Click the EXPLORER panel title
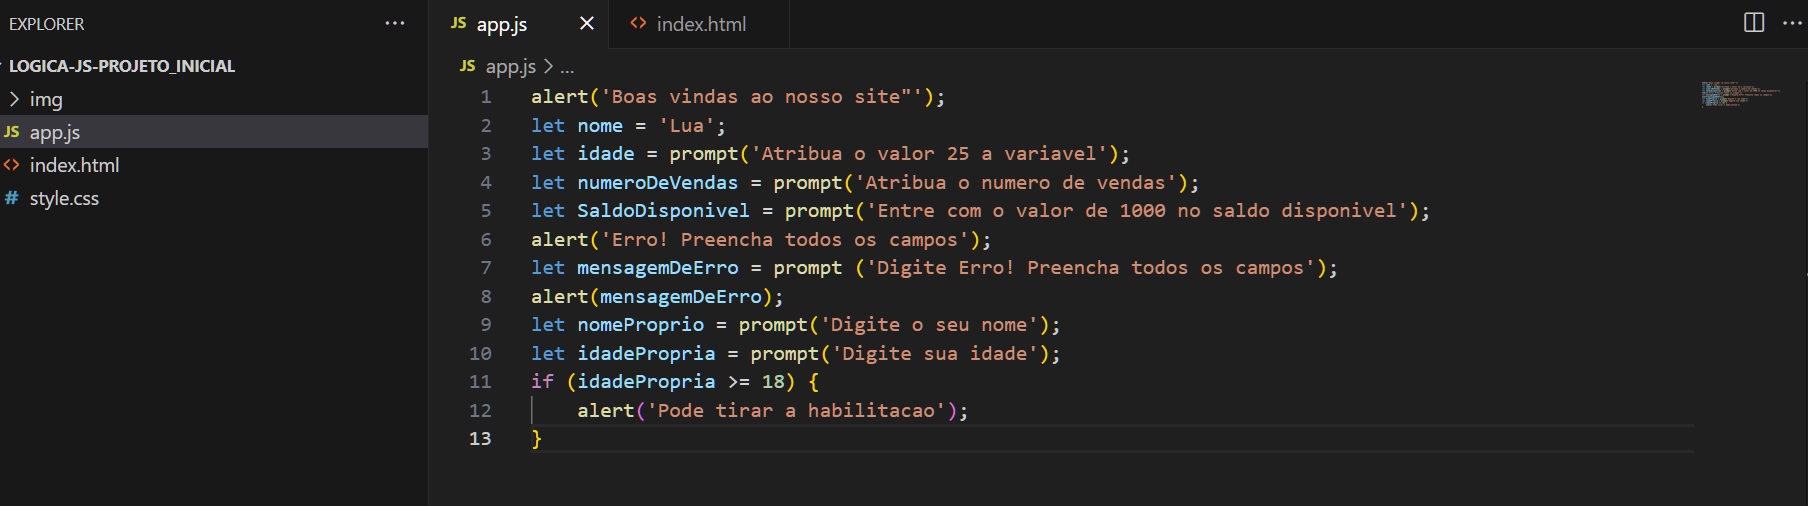 click(x=47, y=24)
